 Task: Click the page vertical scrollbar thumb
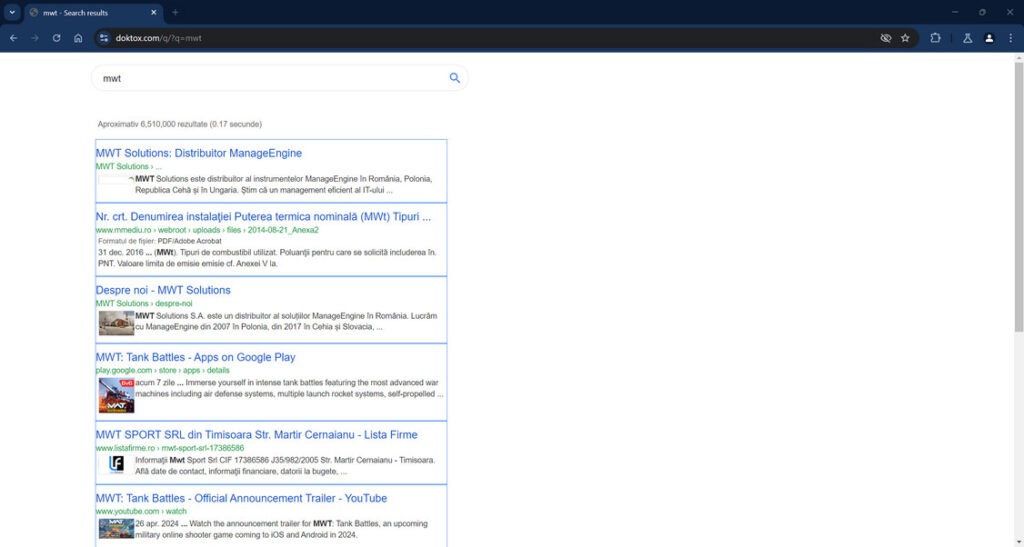click(1018, 196)
